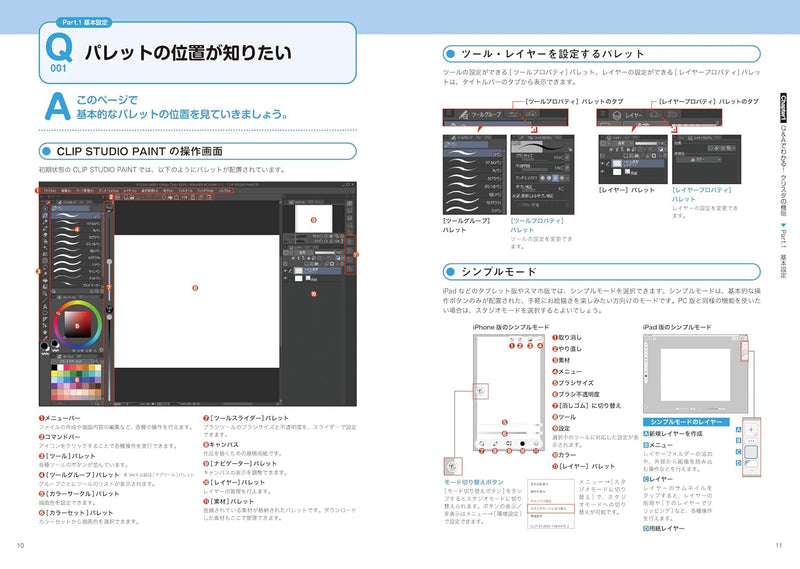Switch to the Layer Property tab icon beside レイヤー
The height and width of the screenshot is (569, 800).
[x=654, y=114]
